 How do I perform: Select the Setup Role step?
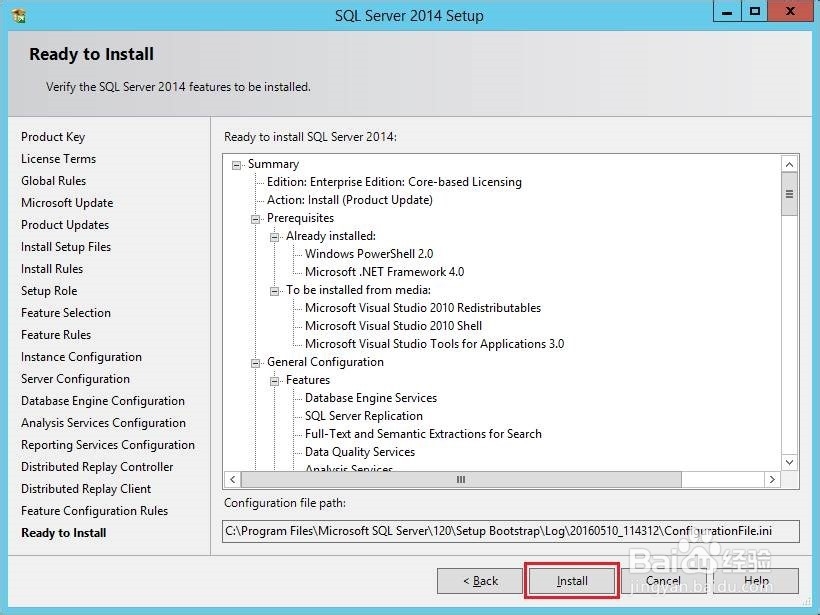(x=49, y=291)
